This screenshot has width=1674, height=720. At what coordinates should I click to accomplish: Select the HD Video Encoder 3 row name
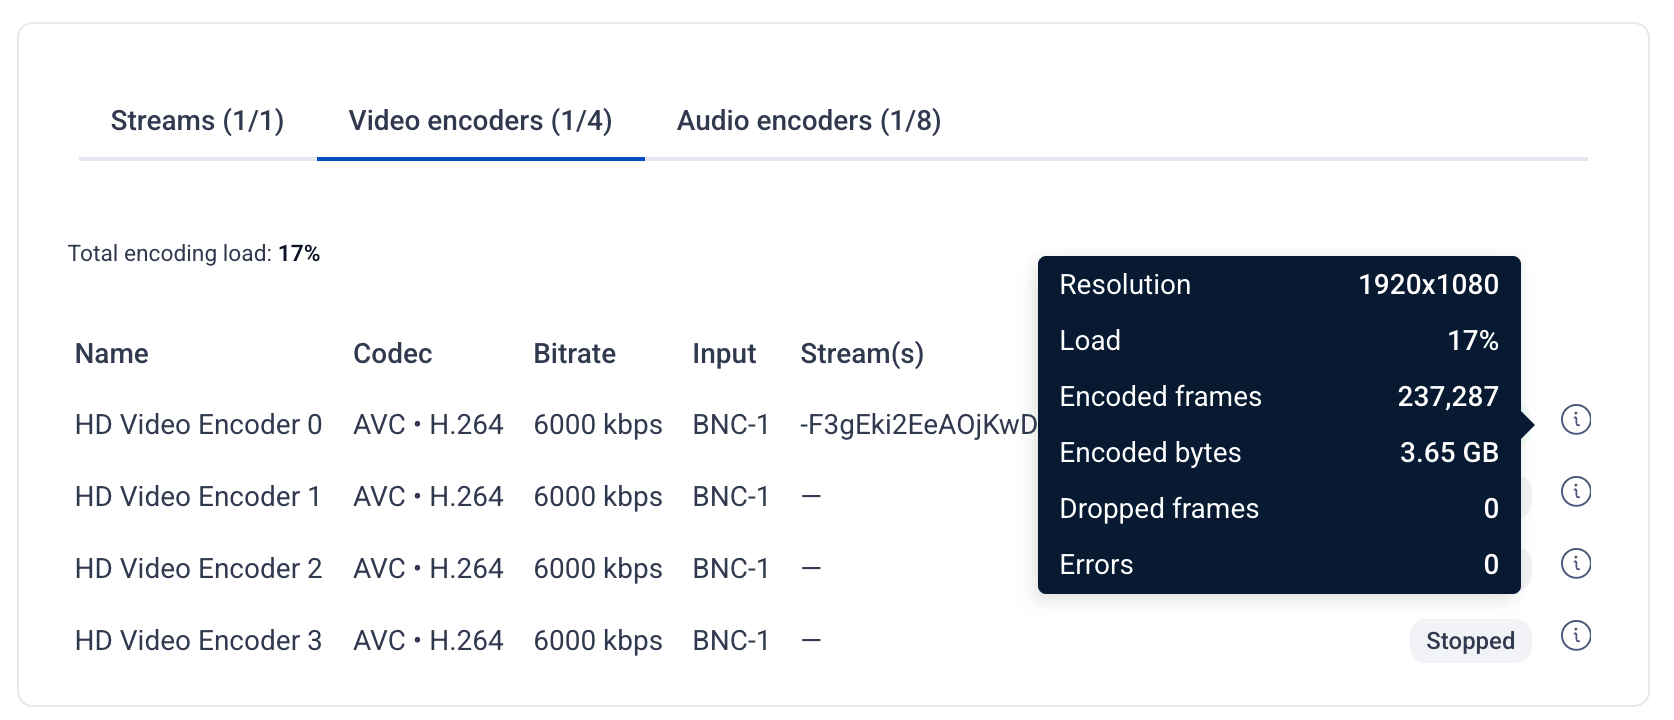coord(198,641)
